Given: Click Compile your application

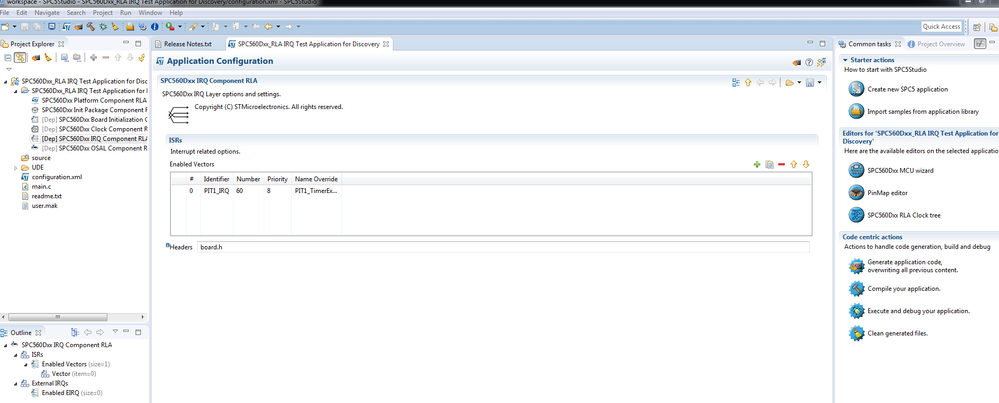Looking at the screenshot, I should coord(903,288).
